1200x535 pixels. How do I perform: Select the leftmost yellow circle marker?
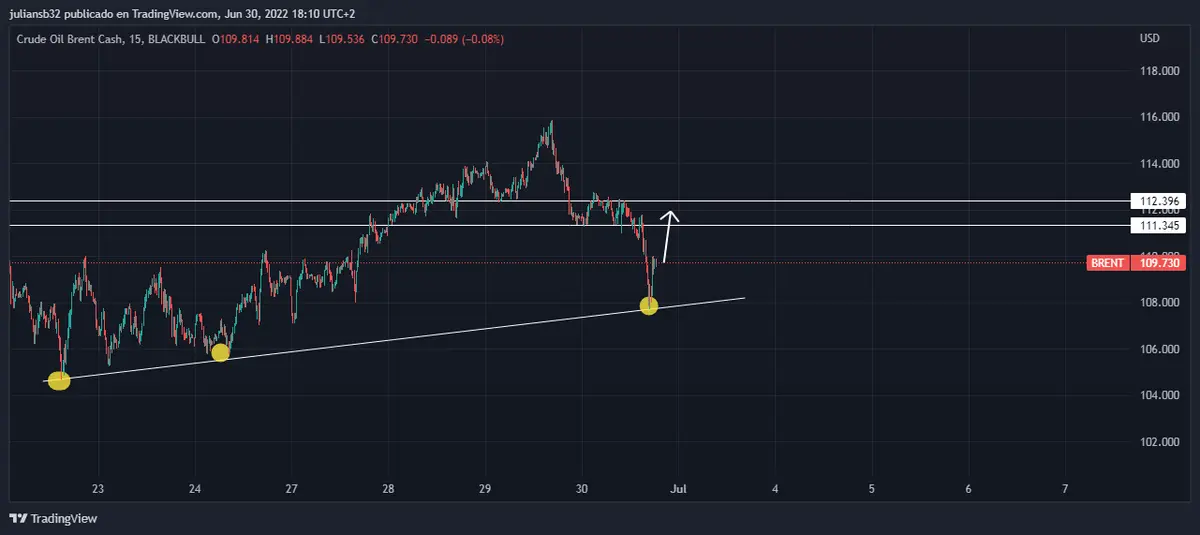tap(59, 380)
